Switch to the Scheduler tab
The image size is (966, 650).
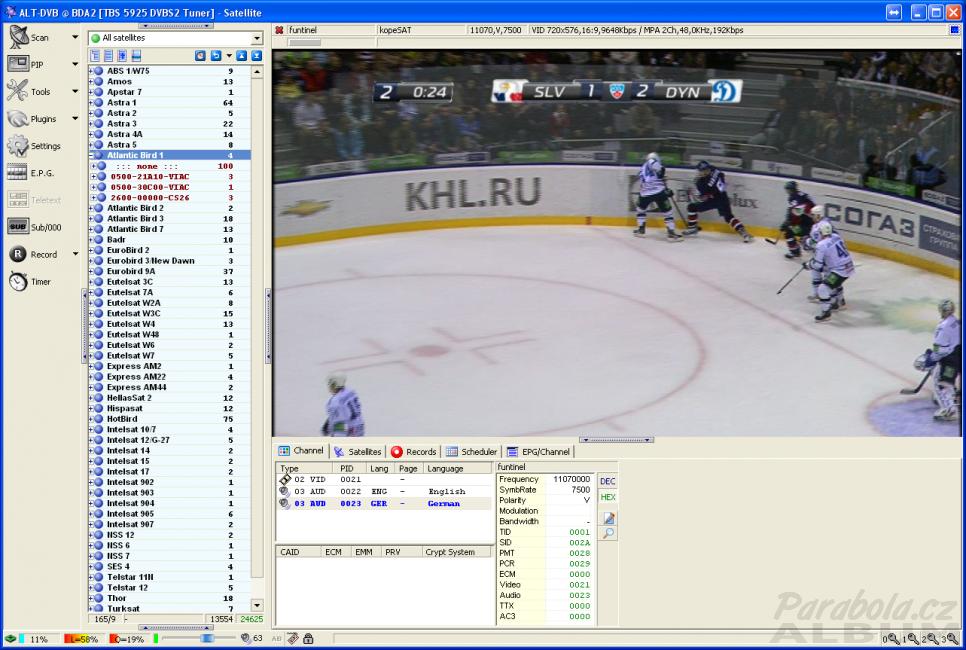point(471,452)
